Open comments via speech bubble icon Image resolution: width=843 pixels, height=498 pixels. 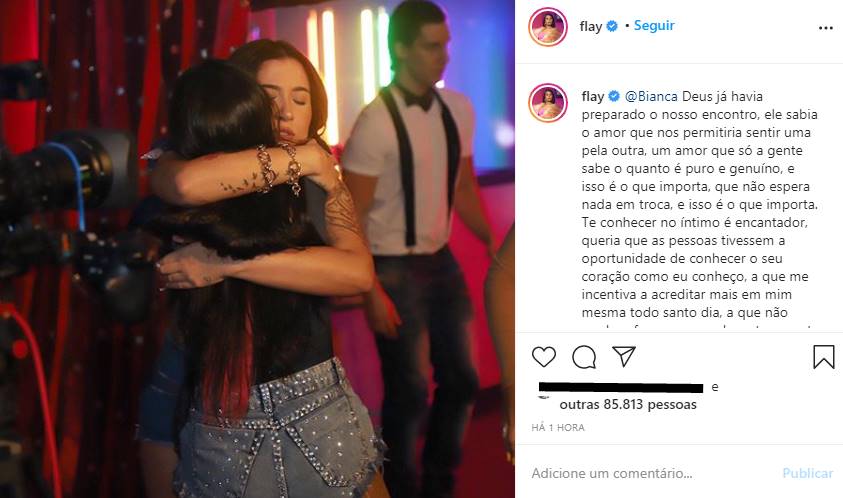[x=584, y=357]
